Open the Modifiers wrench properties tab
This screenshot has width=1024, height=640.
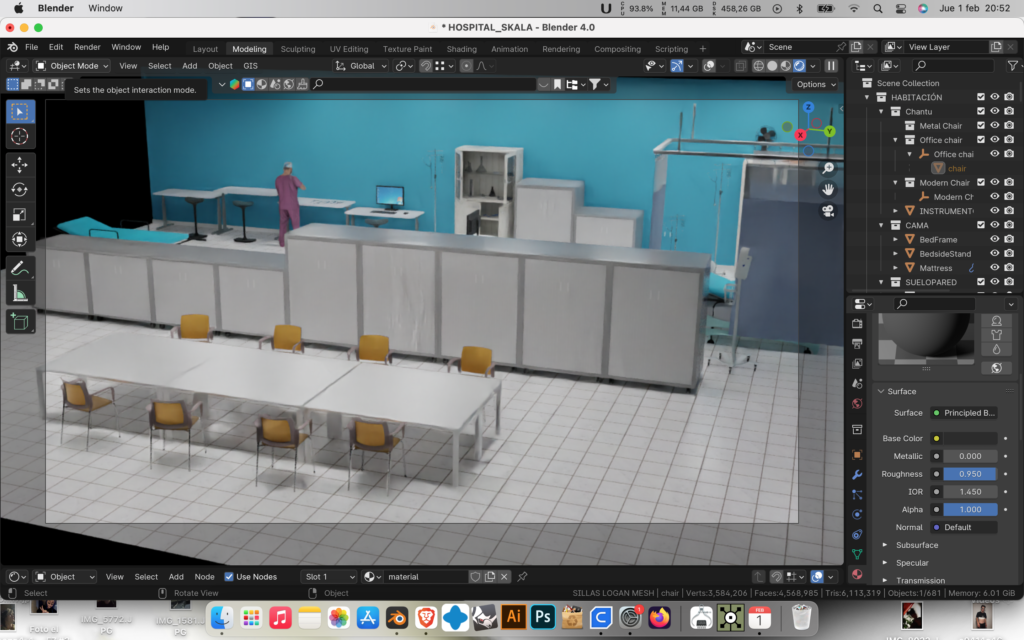857,474
